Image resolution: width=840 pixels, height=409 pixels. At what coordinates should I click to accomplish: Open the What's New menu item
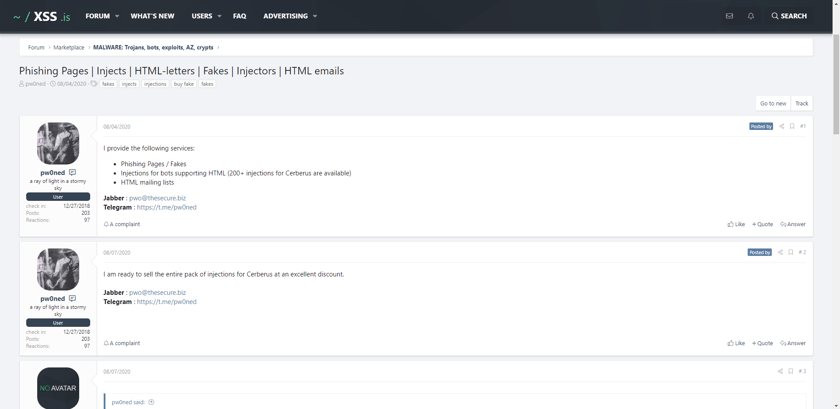(x=153, y=16)
